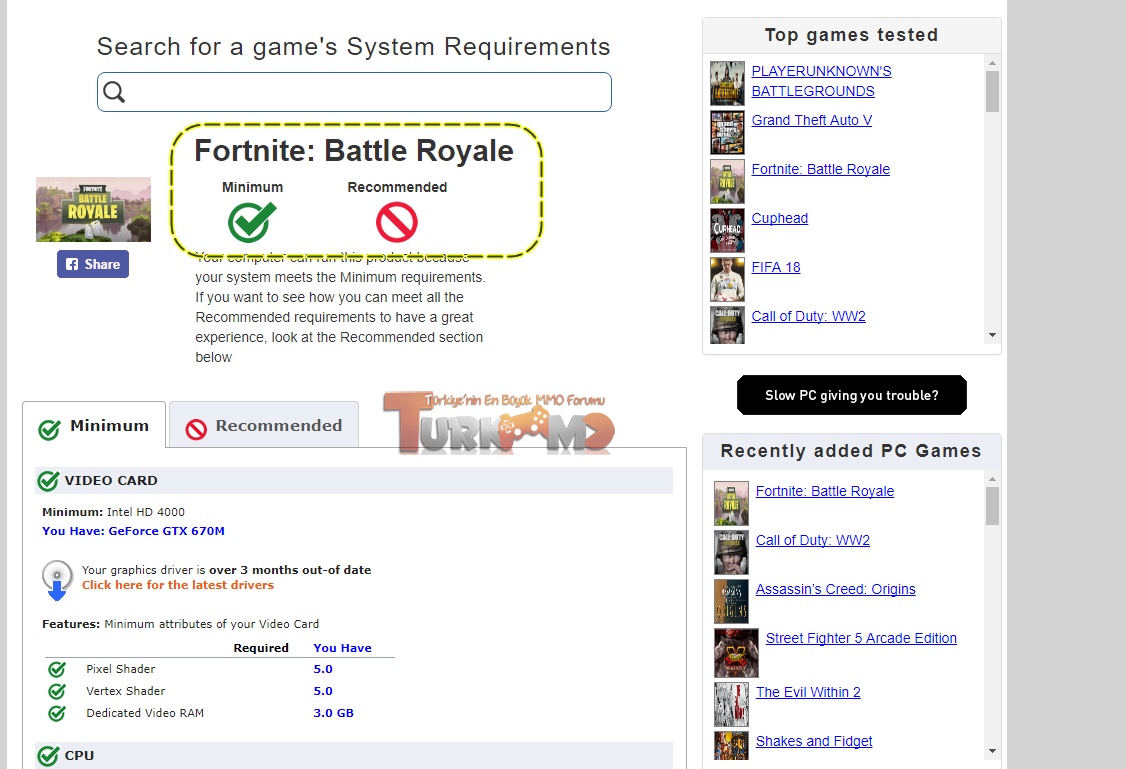Click the PUBG game thumbnail
This screenshot has height=769, width=1126.
pyautogui.click(x=727, y=83)
